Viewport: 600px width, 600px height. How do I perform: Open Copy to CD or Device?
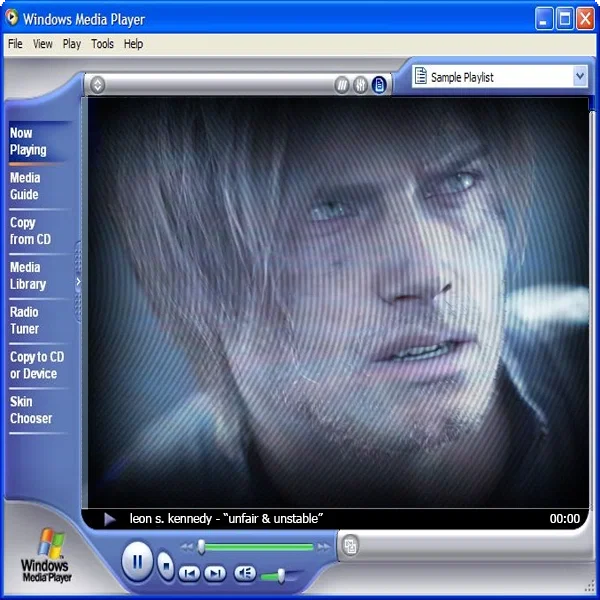[x=38, y=365]
